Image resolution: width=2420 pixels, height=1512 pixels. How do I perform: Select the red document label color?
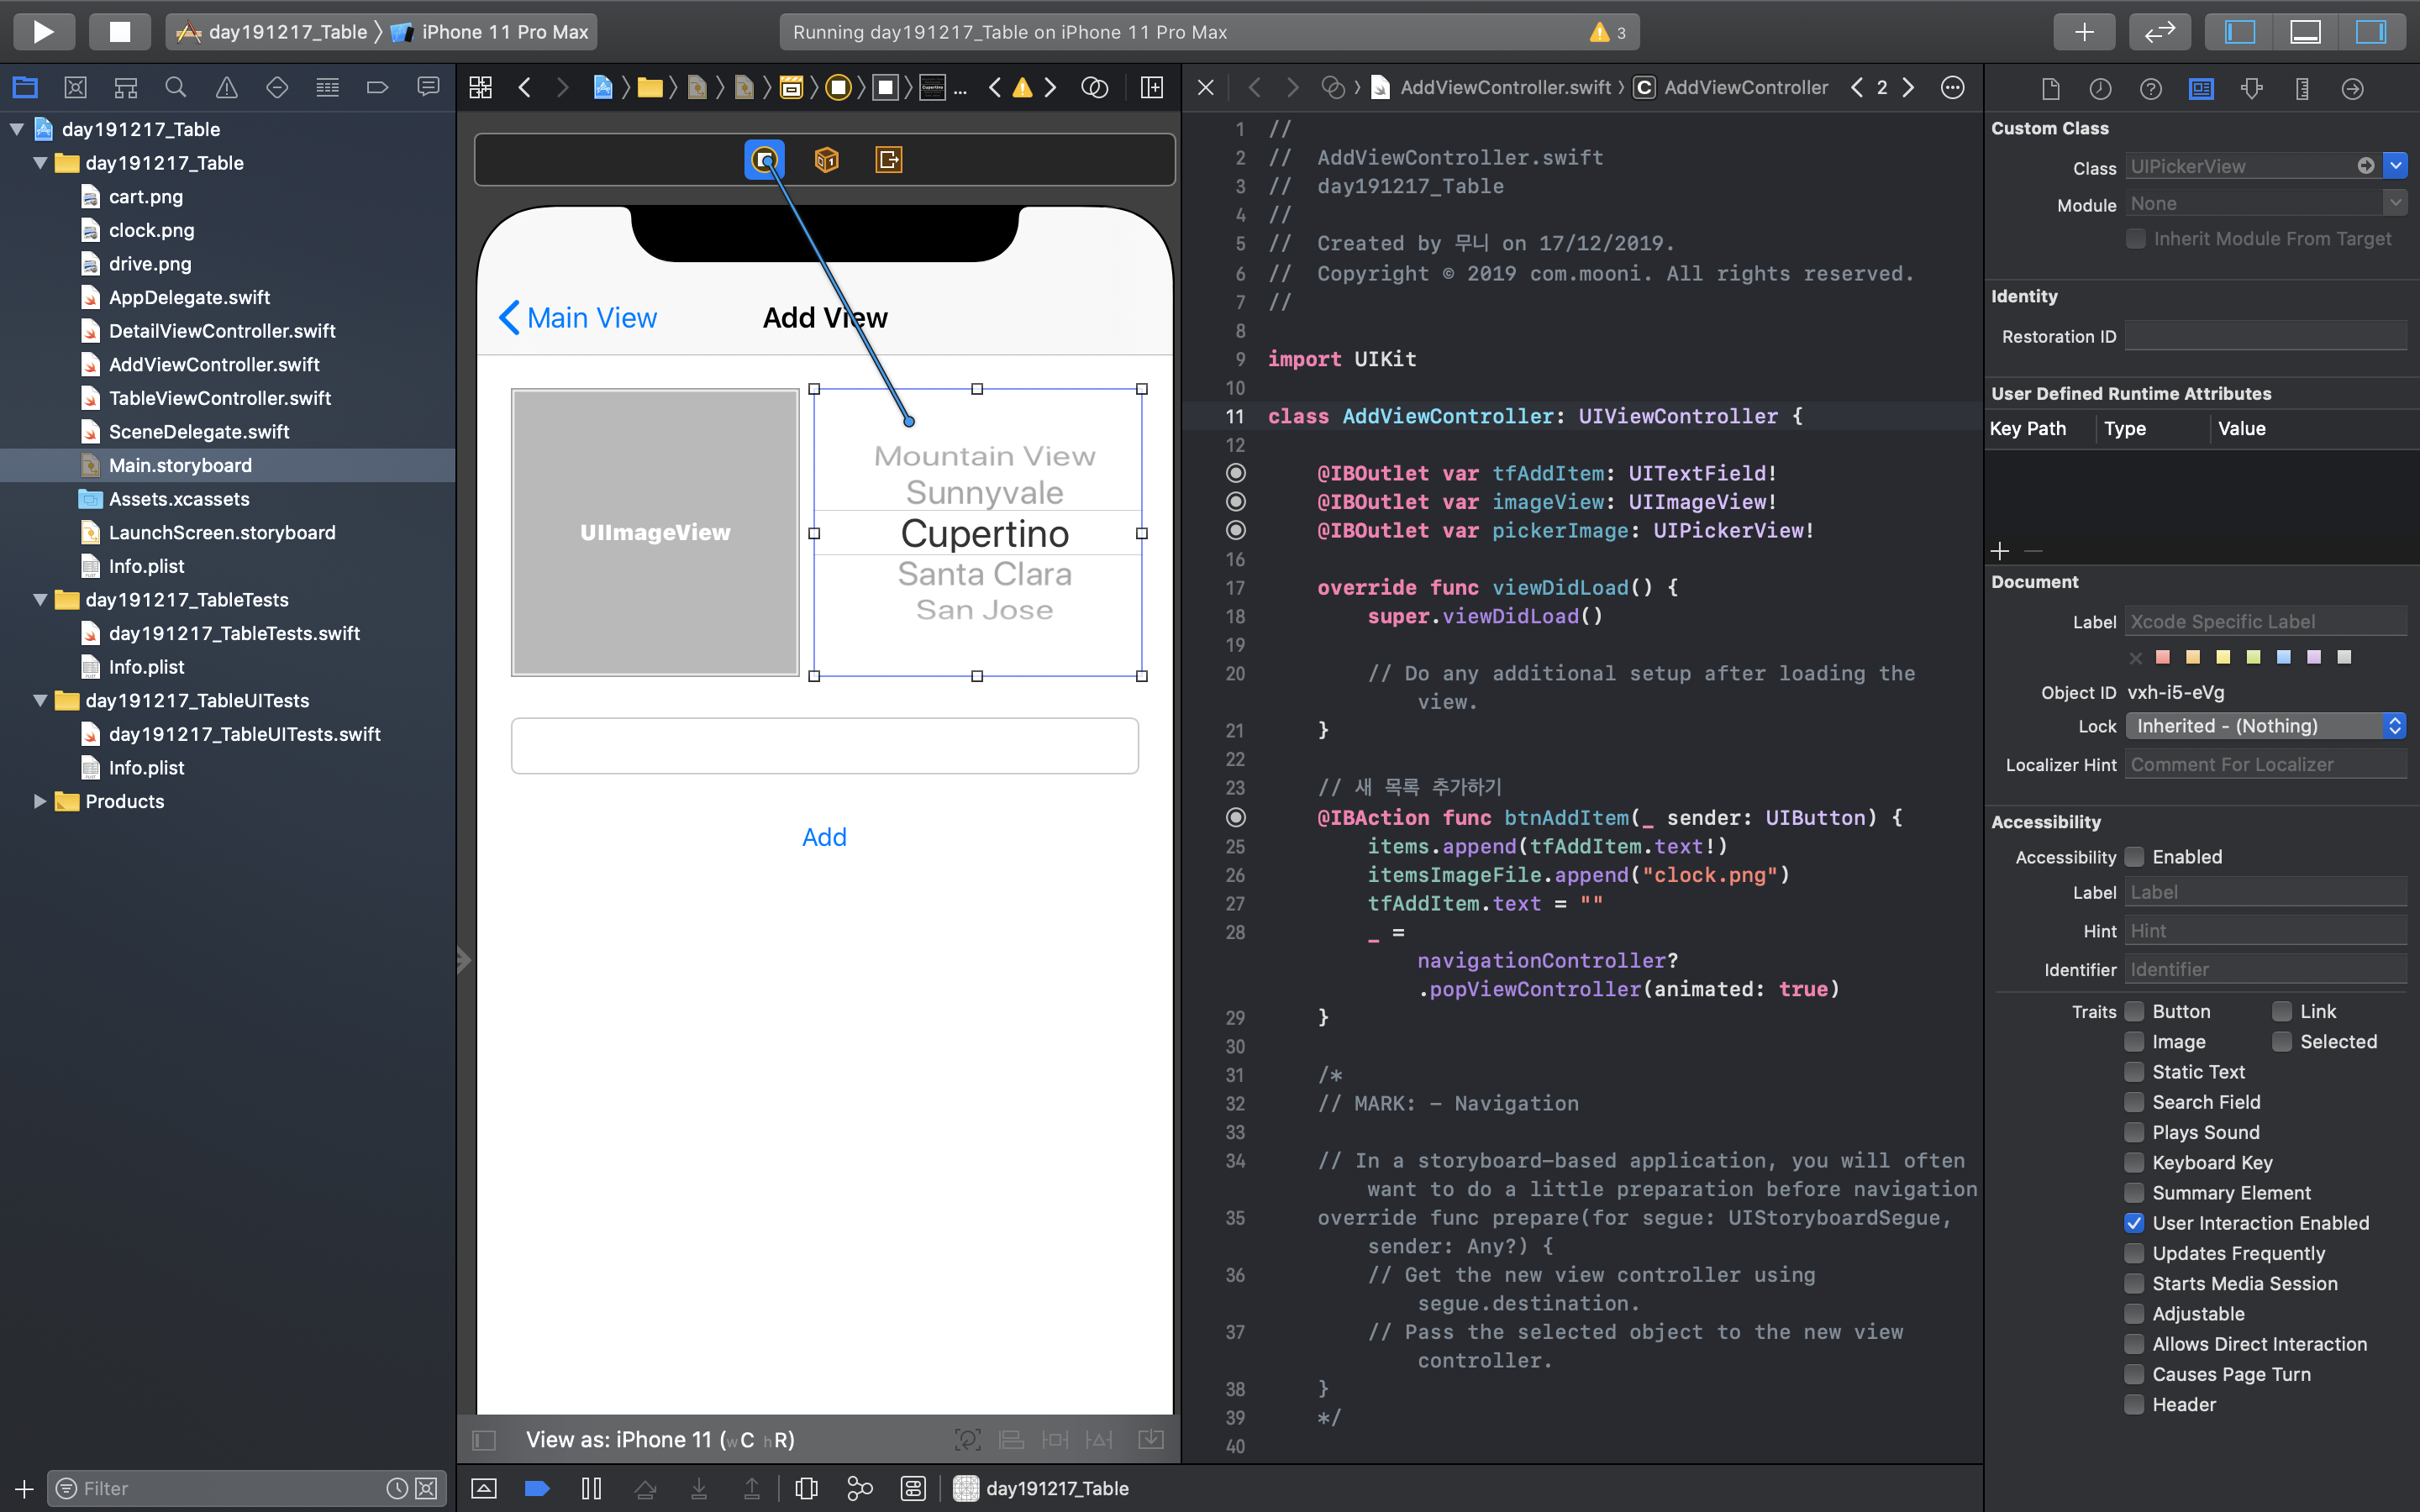pos(2163,657)
